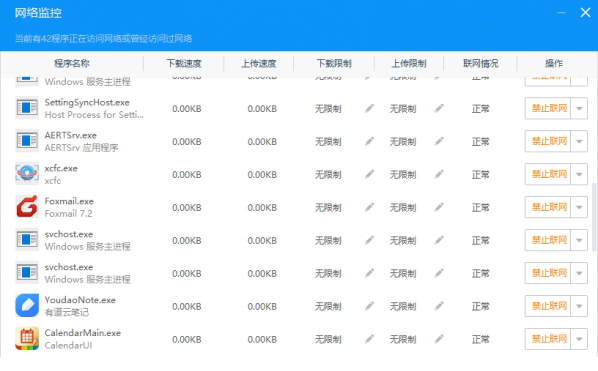Edit download limit pencil for YoudaoNote.exe

click(369, 306)
